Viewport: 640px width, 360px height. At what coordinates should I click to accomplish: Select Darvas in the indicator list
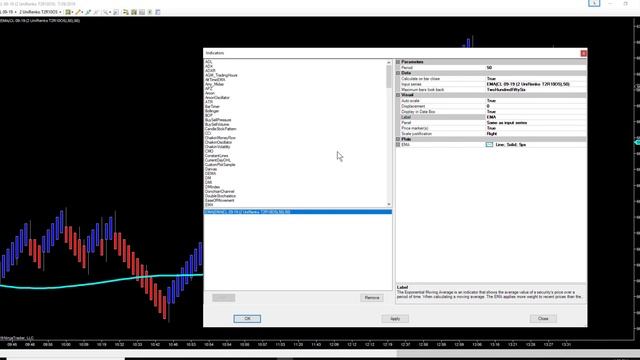click(211, 169)
